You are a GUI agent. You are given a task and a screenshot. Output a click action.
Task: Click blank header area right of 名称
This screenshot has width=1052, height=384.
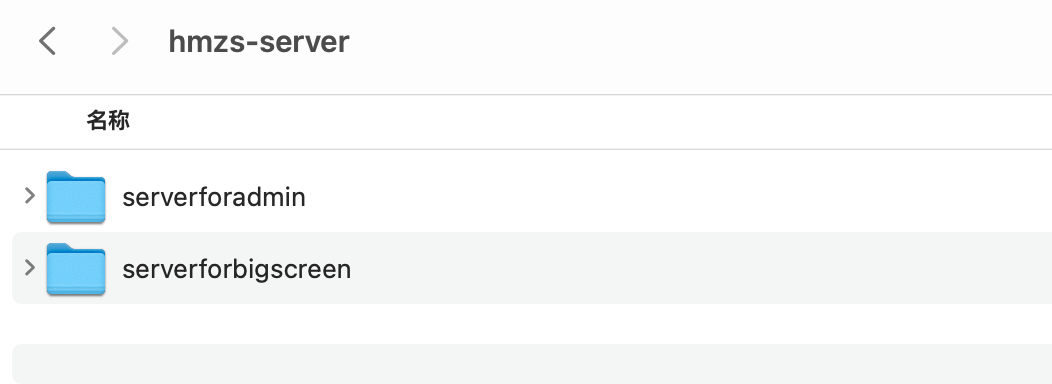[590, 122]
